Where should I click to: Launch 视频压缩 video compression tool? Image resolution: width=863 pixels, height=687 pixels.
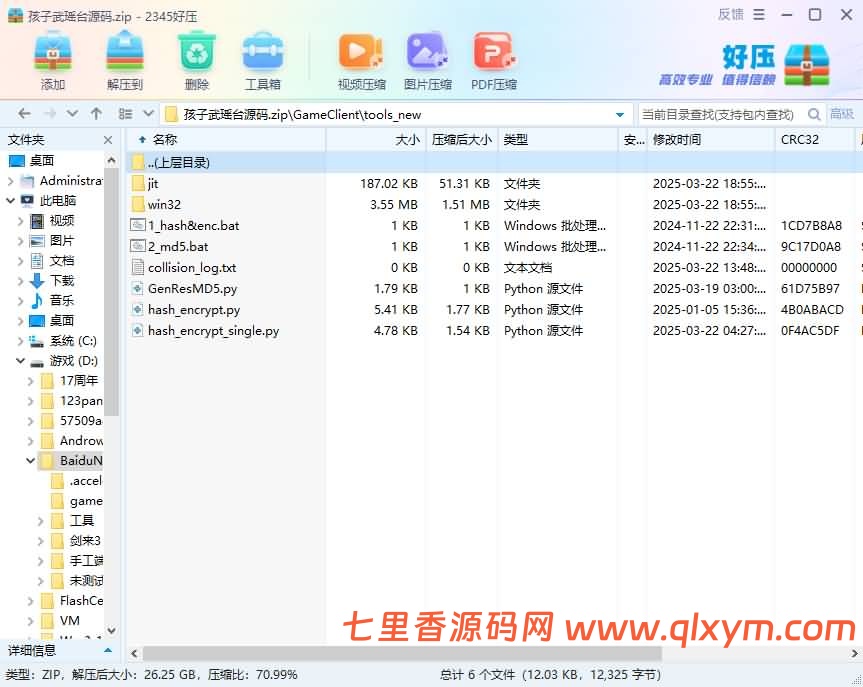[x=360, y=55]
